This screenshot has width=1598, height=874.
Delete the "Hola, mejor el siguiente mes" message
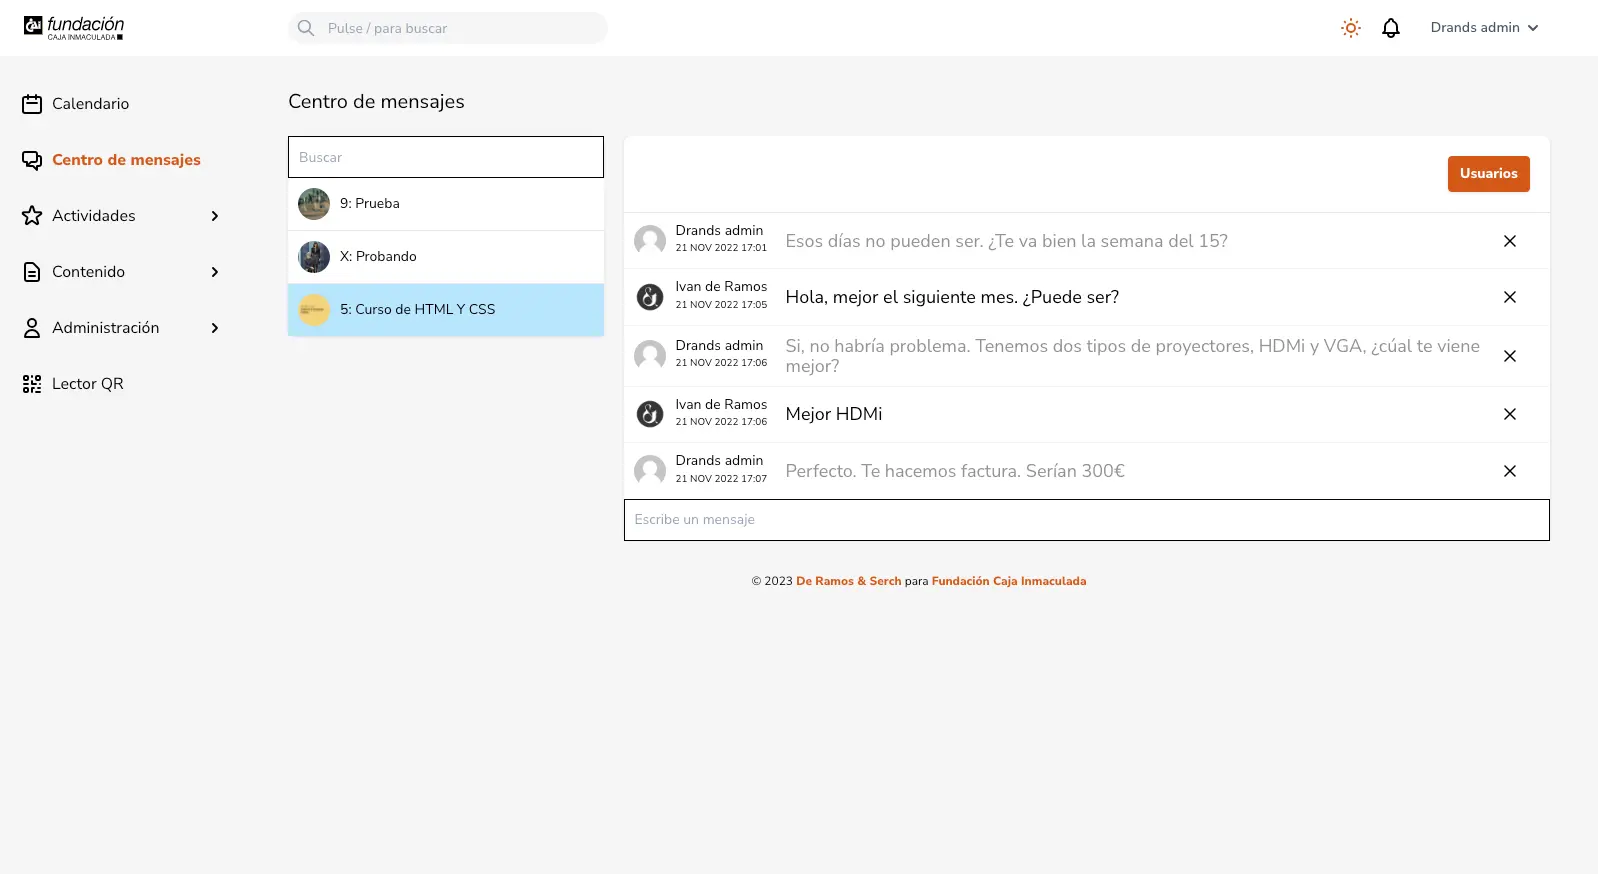tap(1509, 297)
